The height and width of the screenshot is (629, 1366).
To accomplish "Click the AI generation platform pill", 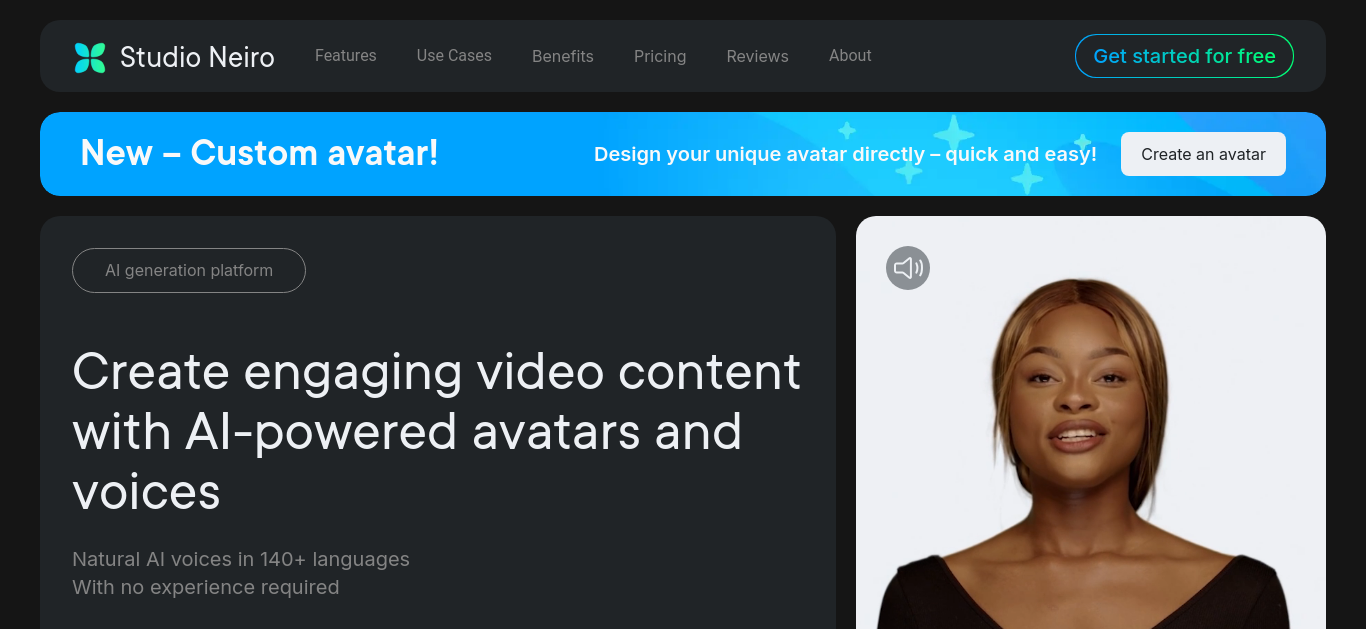I will tap(189, 270).
